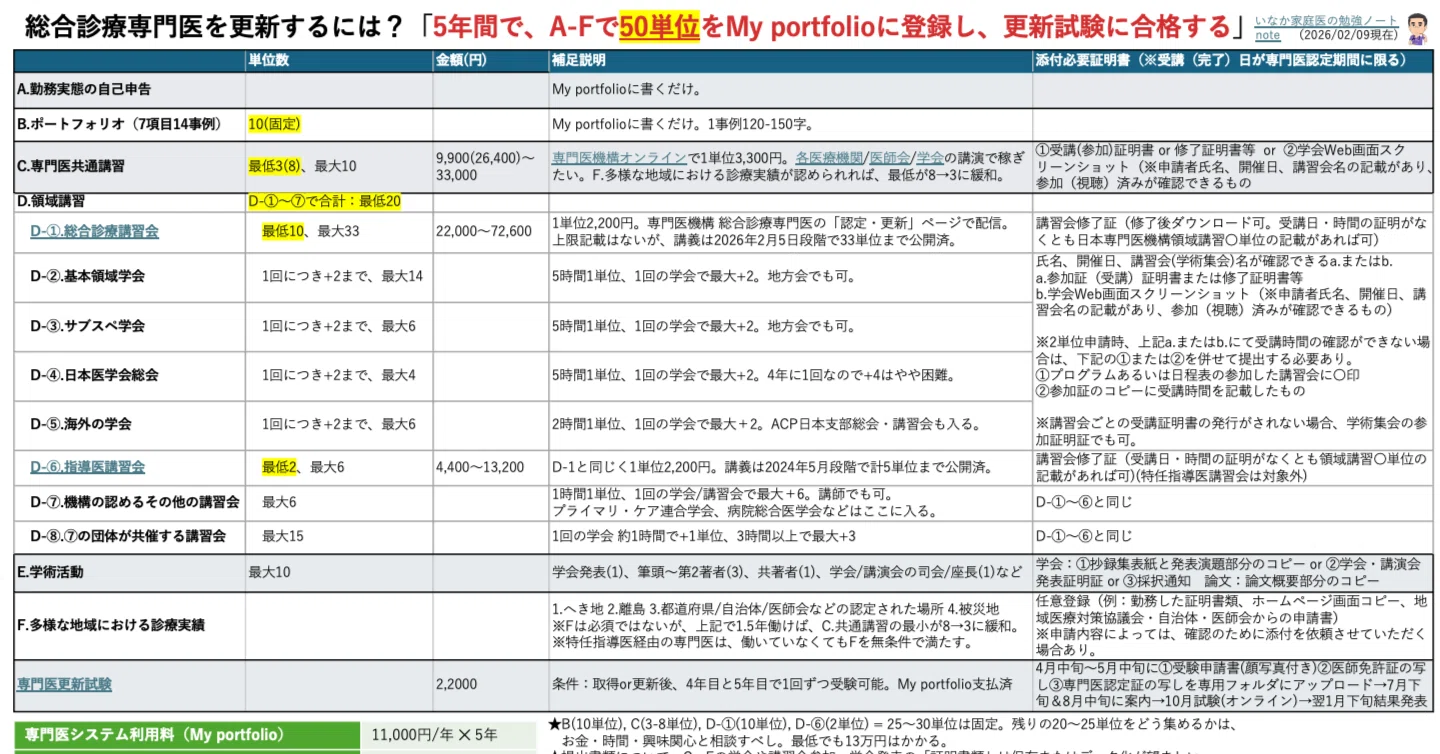Image resolution: width=1440 pixels, height=754 pixels.
Task: Select the D-④.日本医学会総会 row label
Action: click(94, 376)
